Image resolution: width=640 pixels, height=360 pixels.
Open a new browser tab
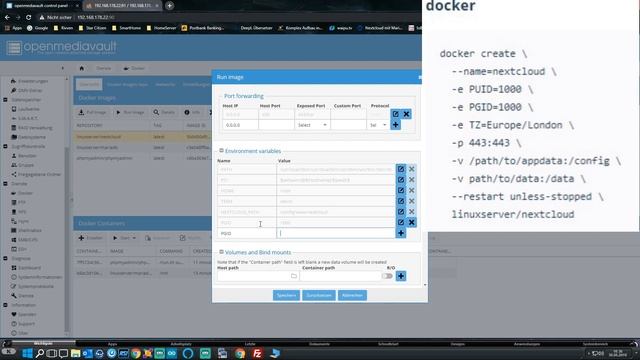169,6
